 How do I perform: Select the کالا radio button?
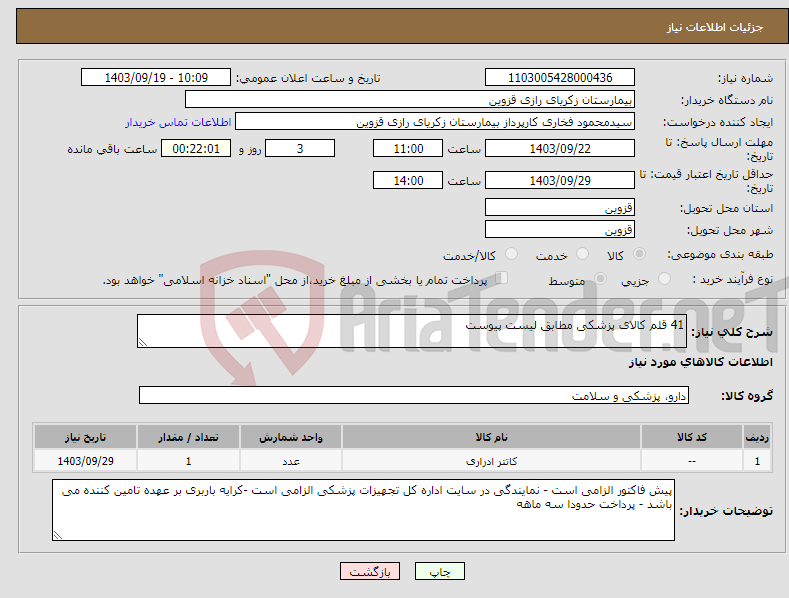[x=639, y=254]
